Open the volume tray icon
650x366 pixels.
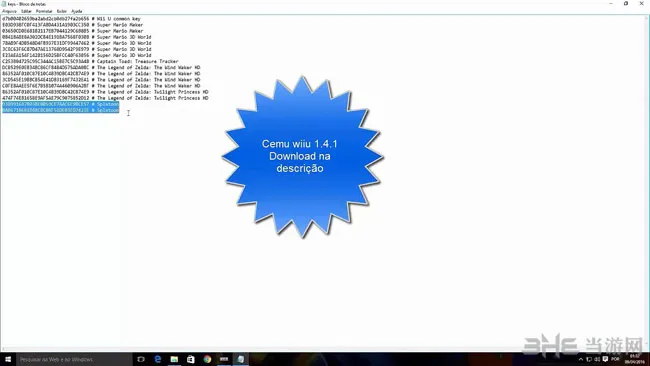coord(597,359)
